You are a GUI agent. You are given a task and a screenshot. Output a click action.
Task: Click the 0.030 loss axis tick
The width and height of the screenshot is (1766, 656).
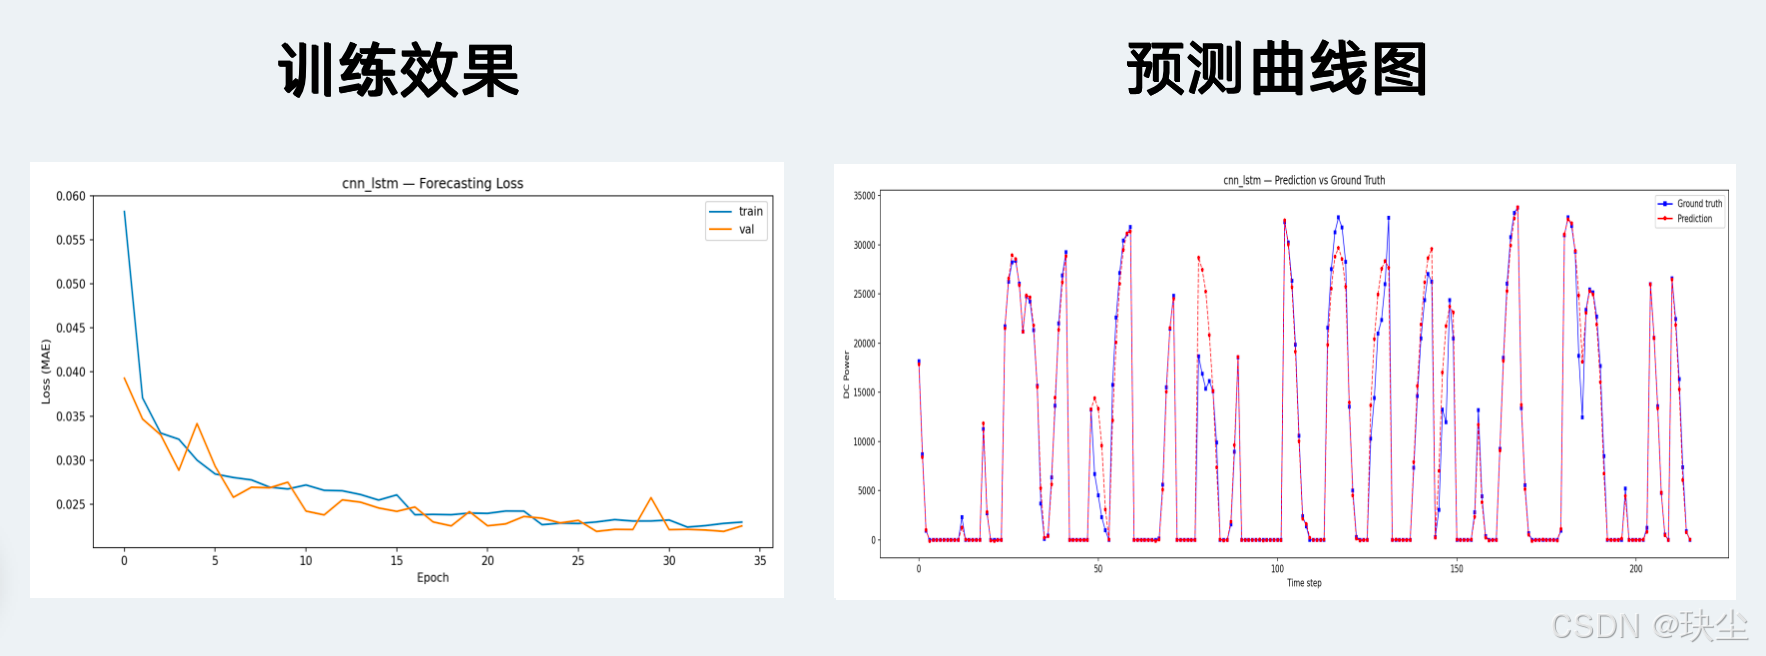(x=71, y=460)
